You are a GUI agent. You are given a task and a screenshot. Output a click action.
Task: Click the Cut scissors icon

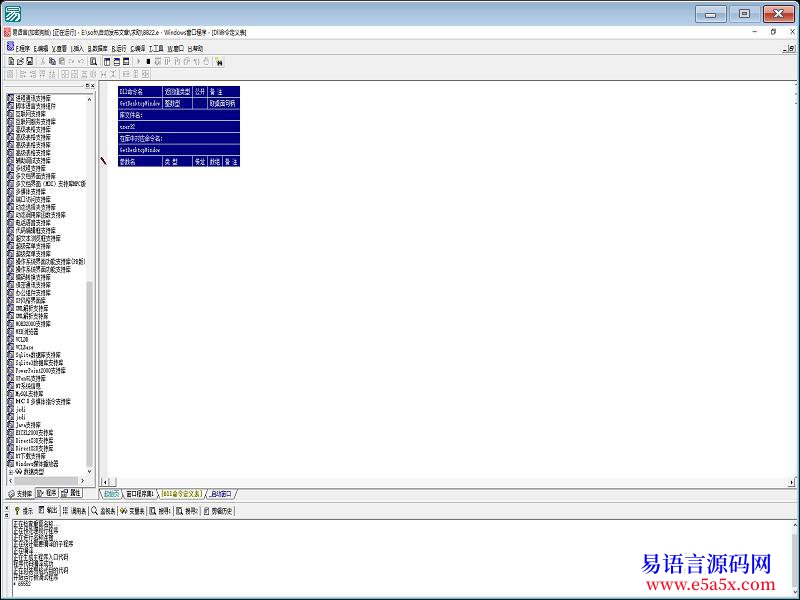pyautogui.click(x=43, y=61)
